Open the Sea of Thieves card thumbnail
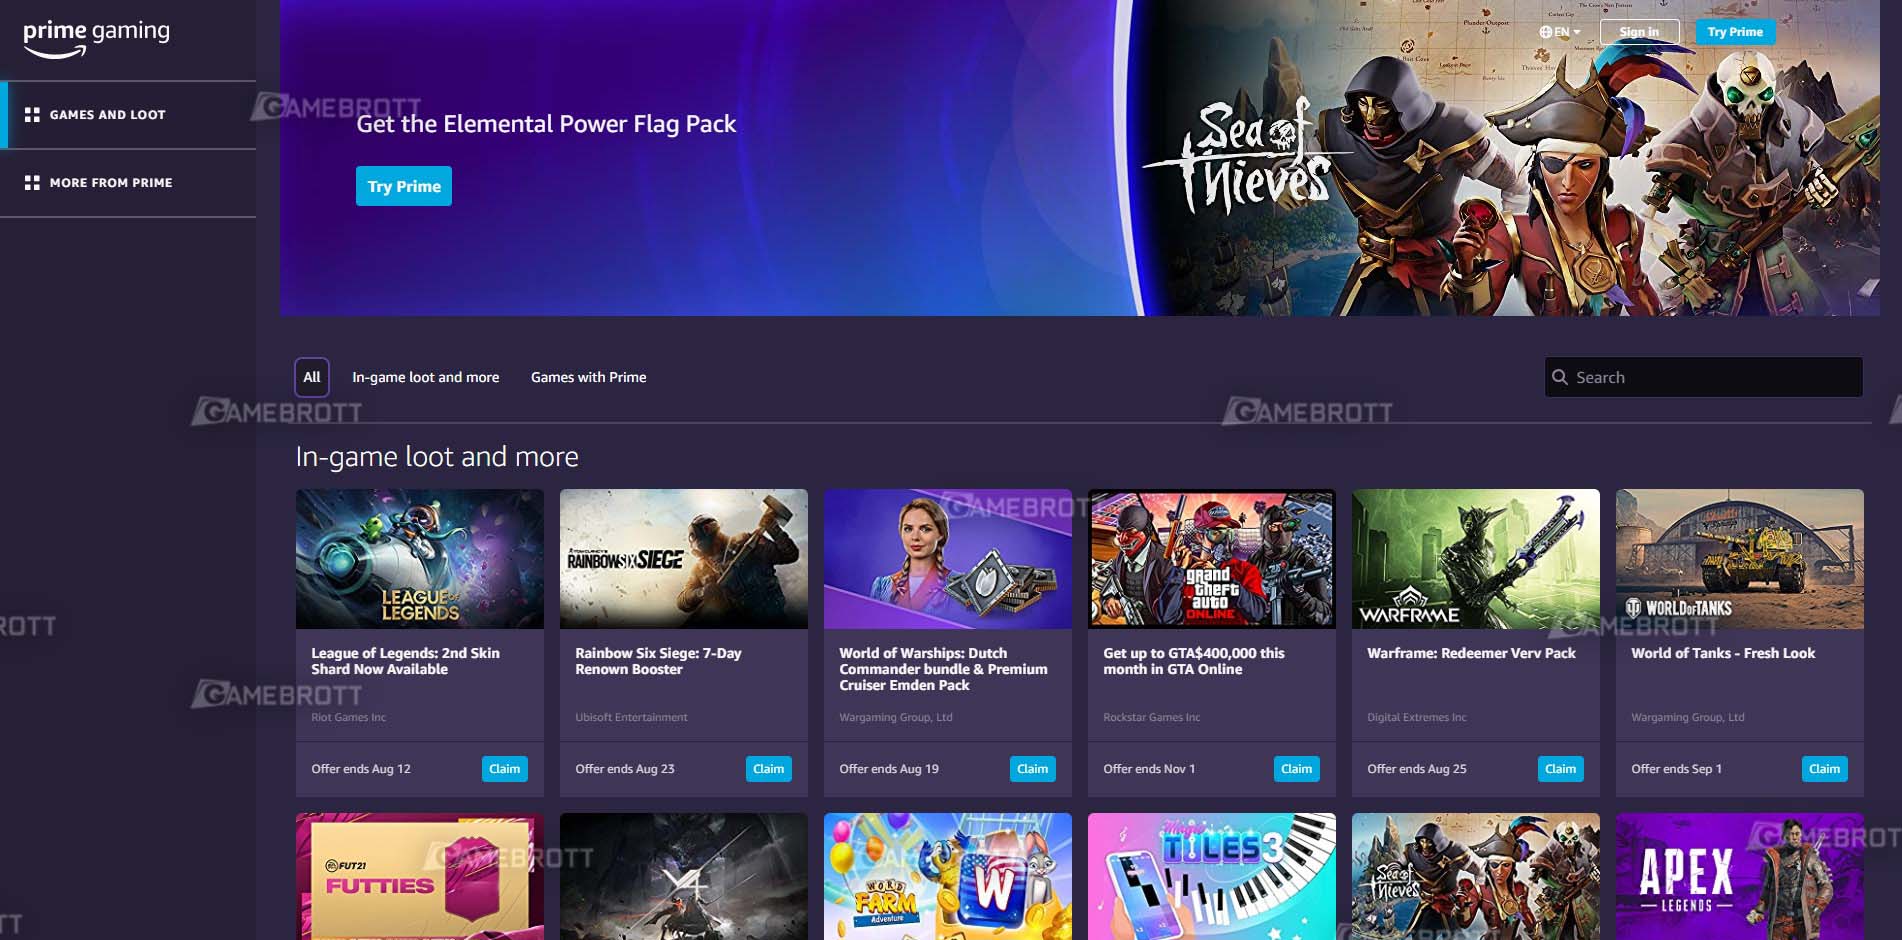Screen dimensions: 1902x940 (x=1476, y=876)
